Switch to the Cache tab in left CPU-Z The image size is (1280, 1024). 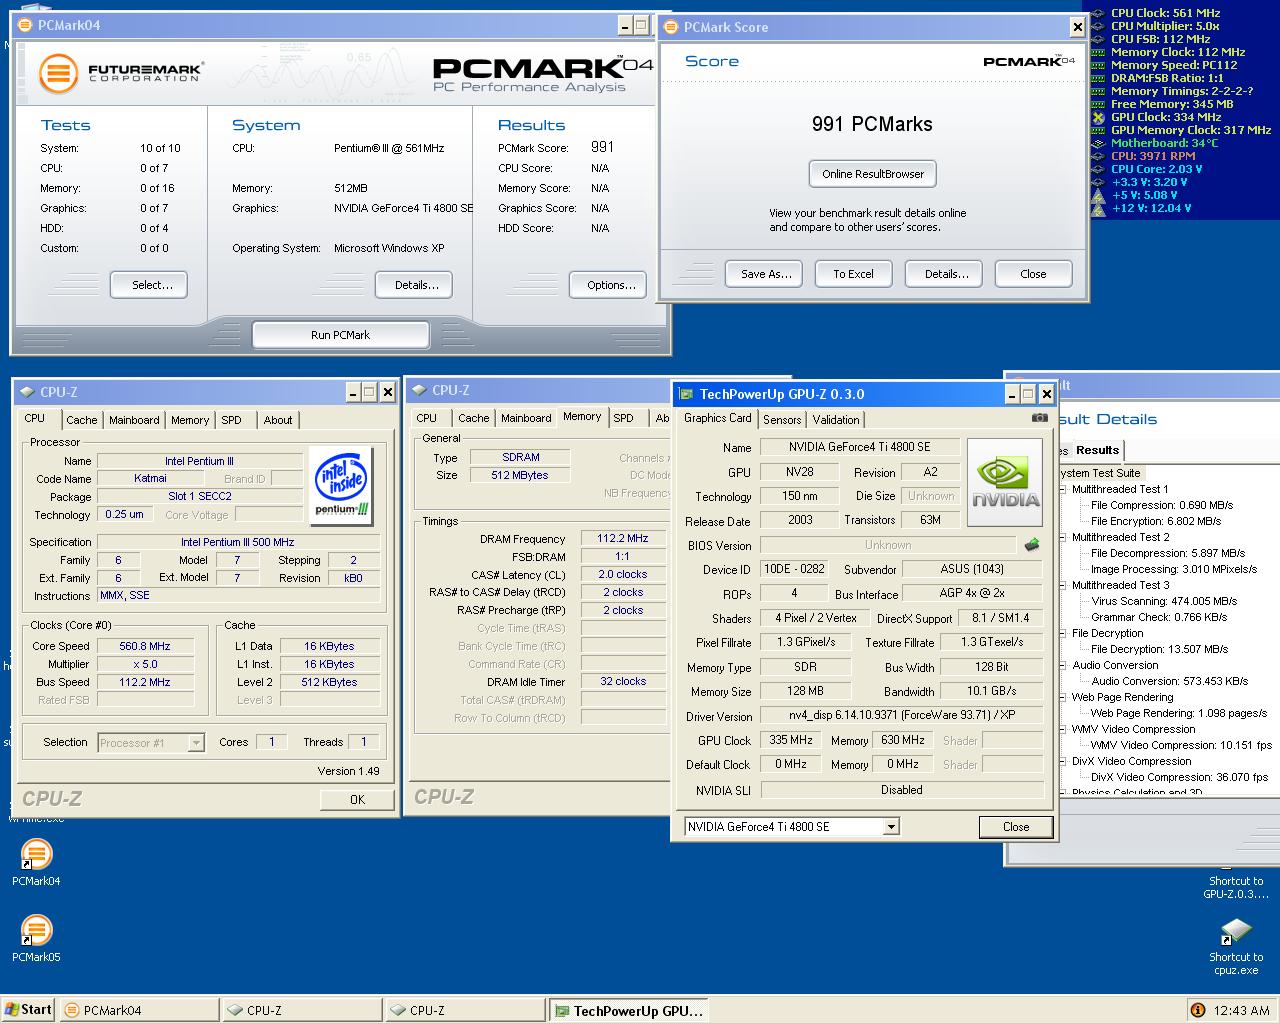[x=82, y=420]
